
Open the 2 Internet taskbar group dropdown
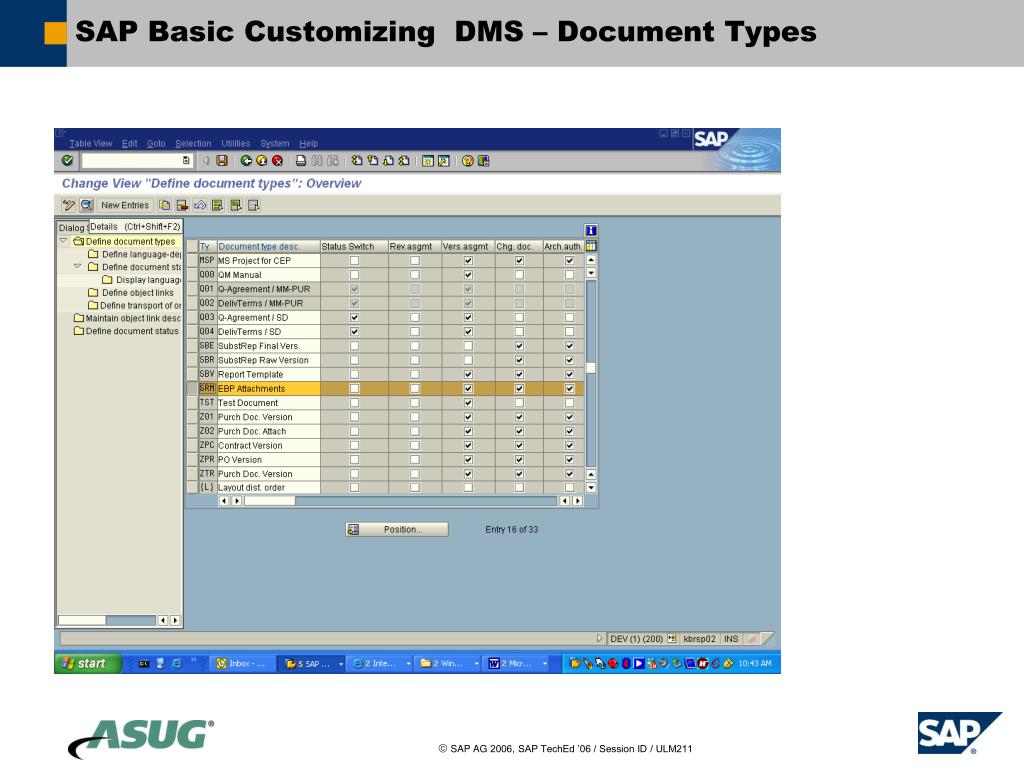click(409, 664)
